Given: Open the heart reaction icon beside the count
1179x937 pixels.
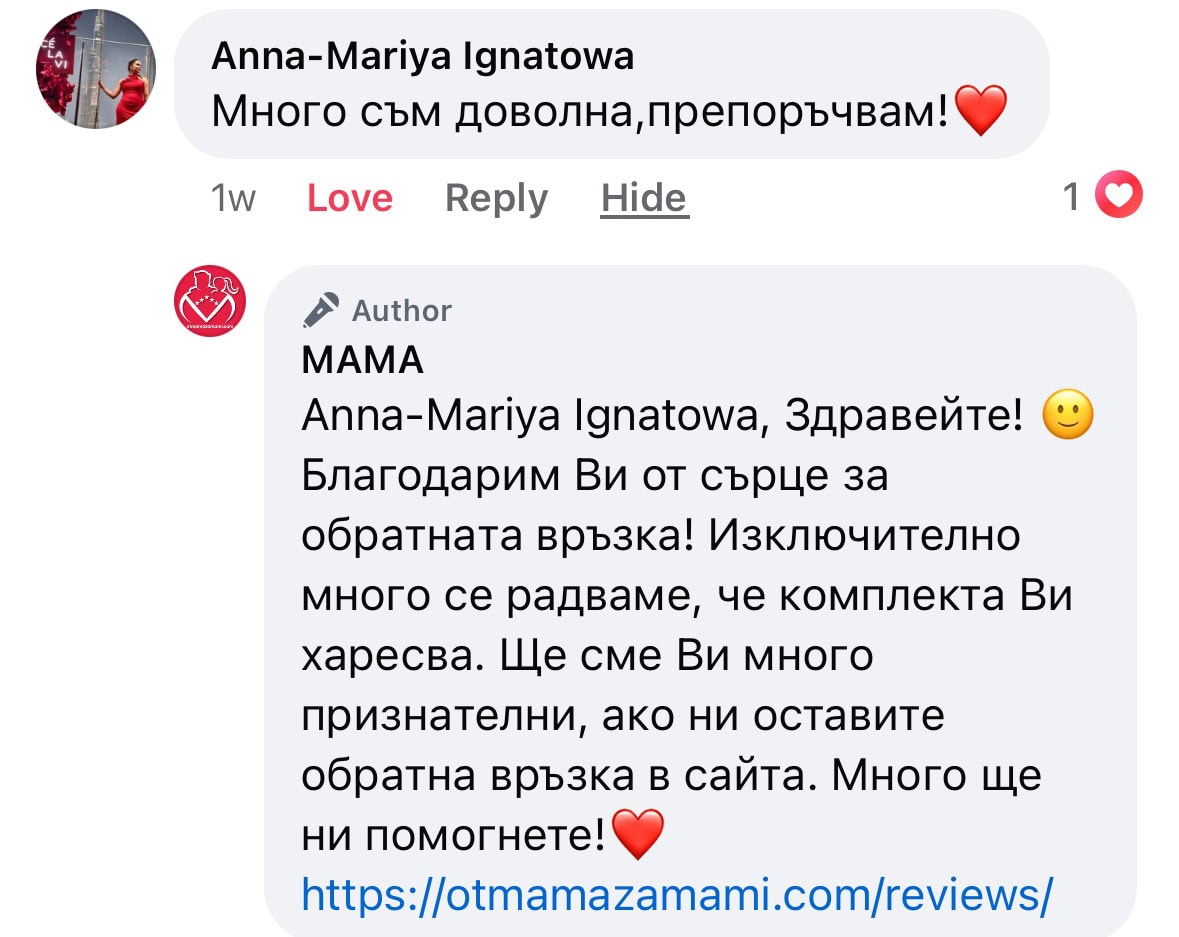Looking at the screenshot, I should click(1118, 196).
